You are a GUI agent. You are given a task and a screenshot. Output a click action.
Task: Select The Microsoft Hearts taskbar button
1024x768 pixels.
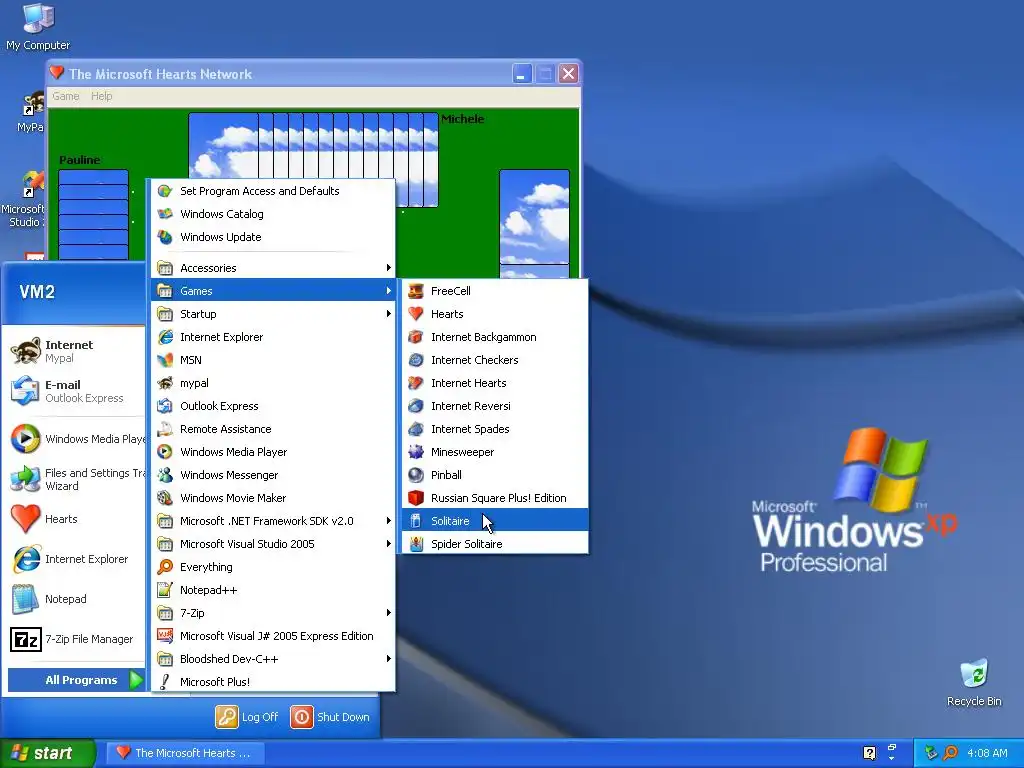[x=185, y=753]
